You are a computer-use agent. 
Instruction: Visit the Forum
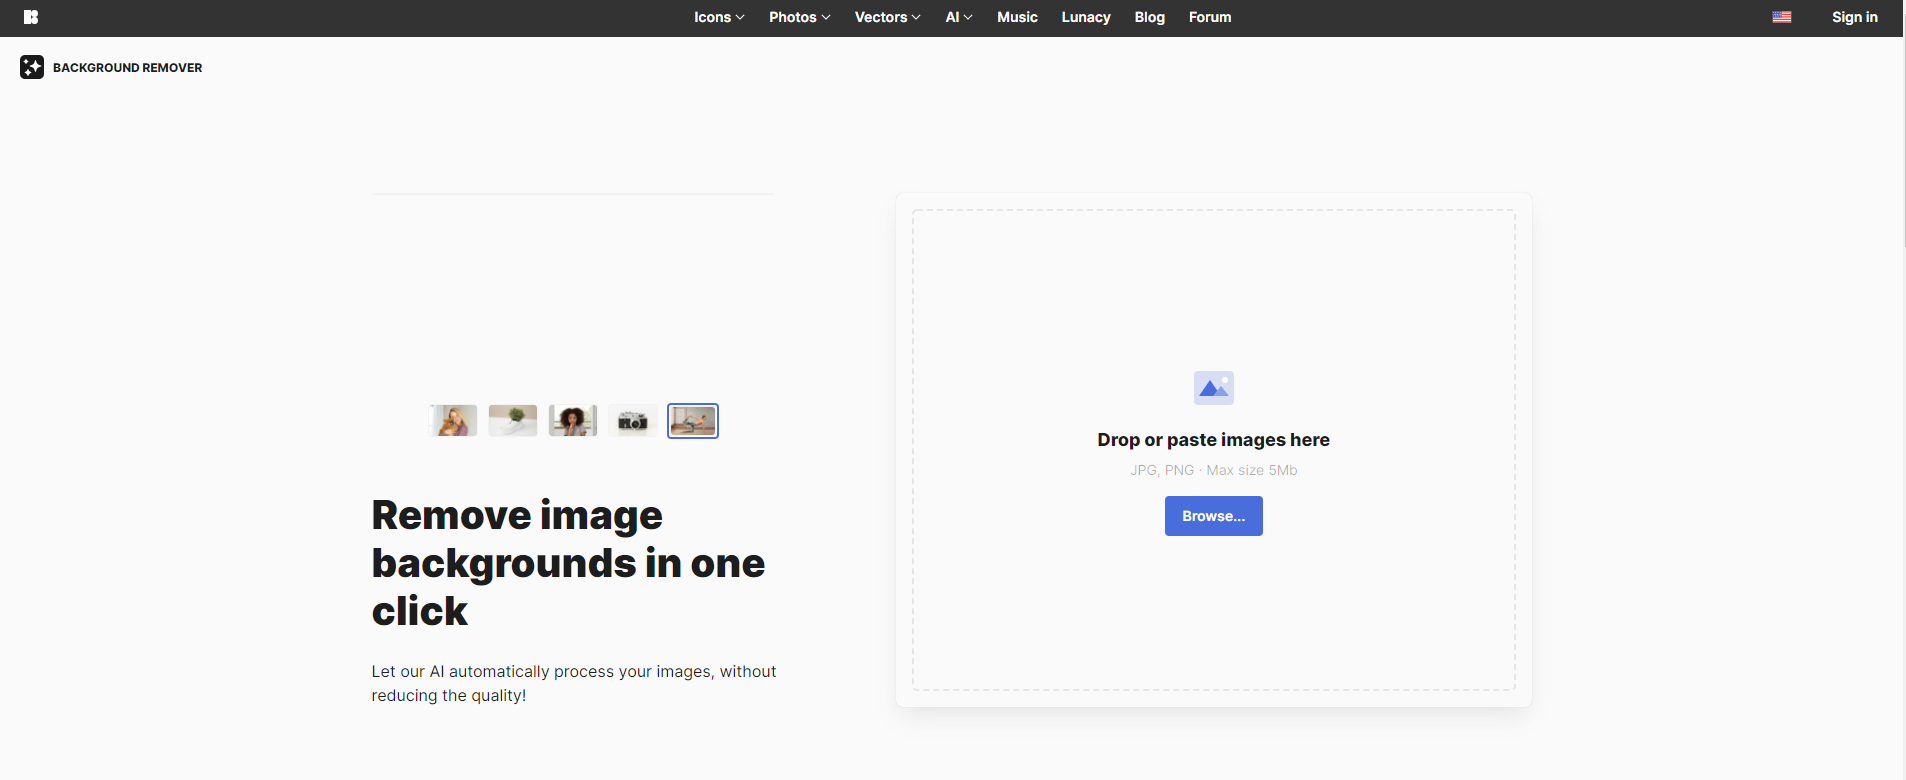tap(1210, 17)
